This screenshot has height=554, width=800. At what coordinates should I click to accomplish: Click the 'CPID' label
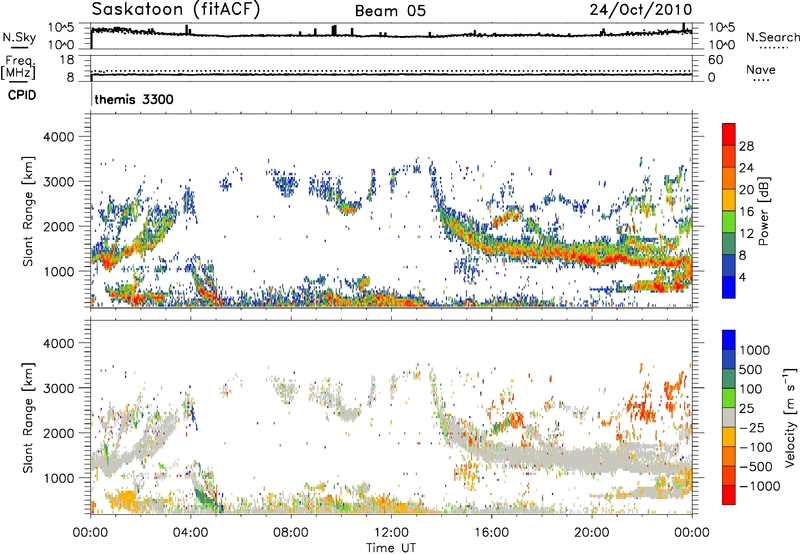click(22, 95)
